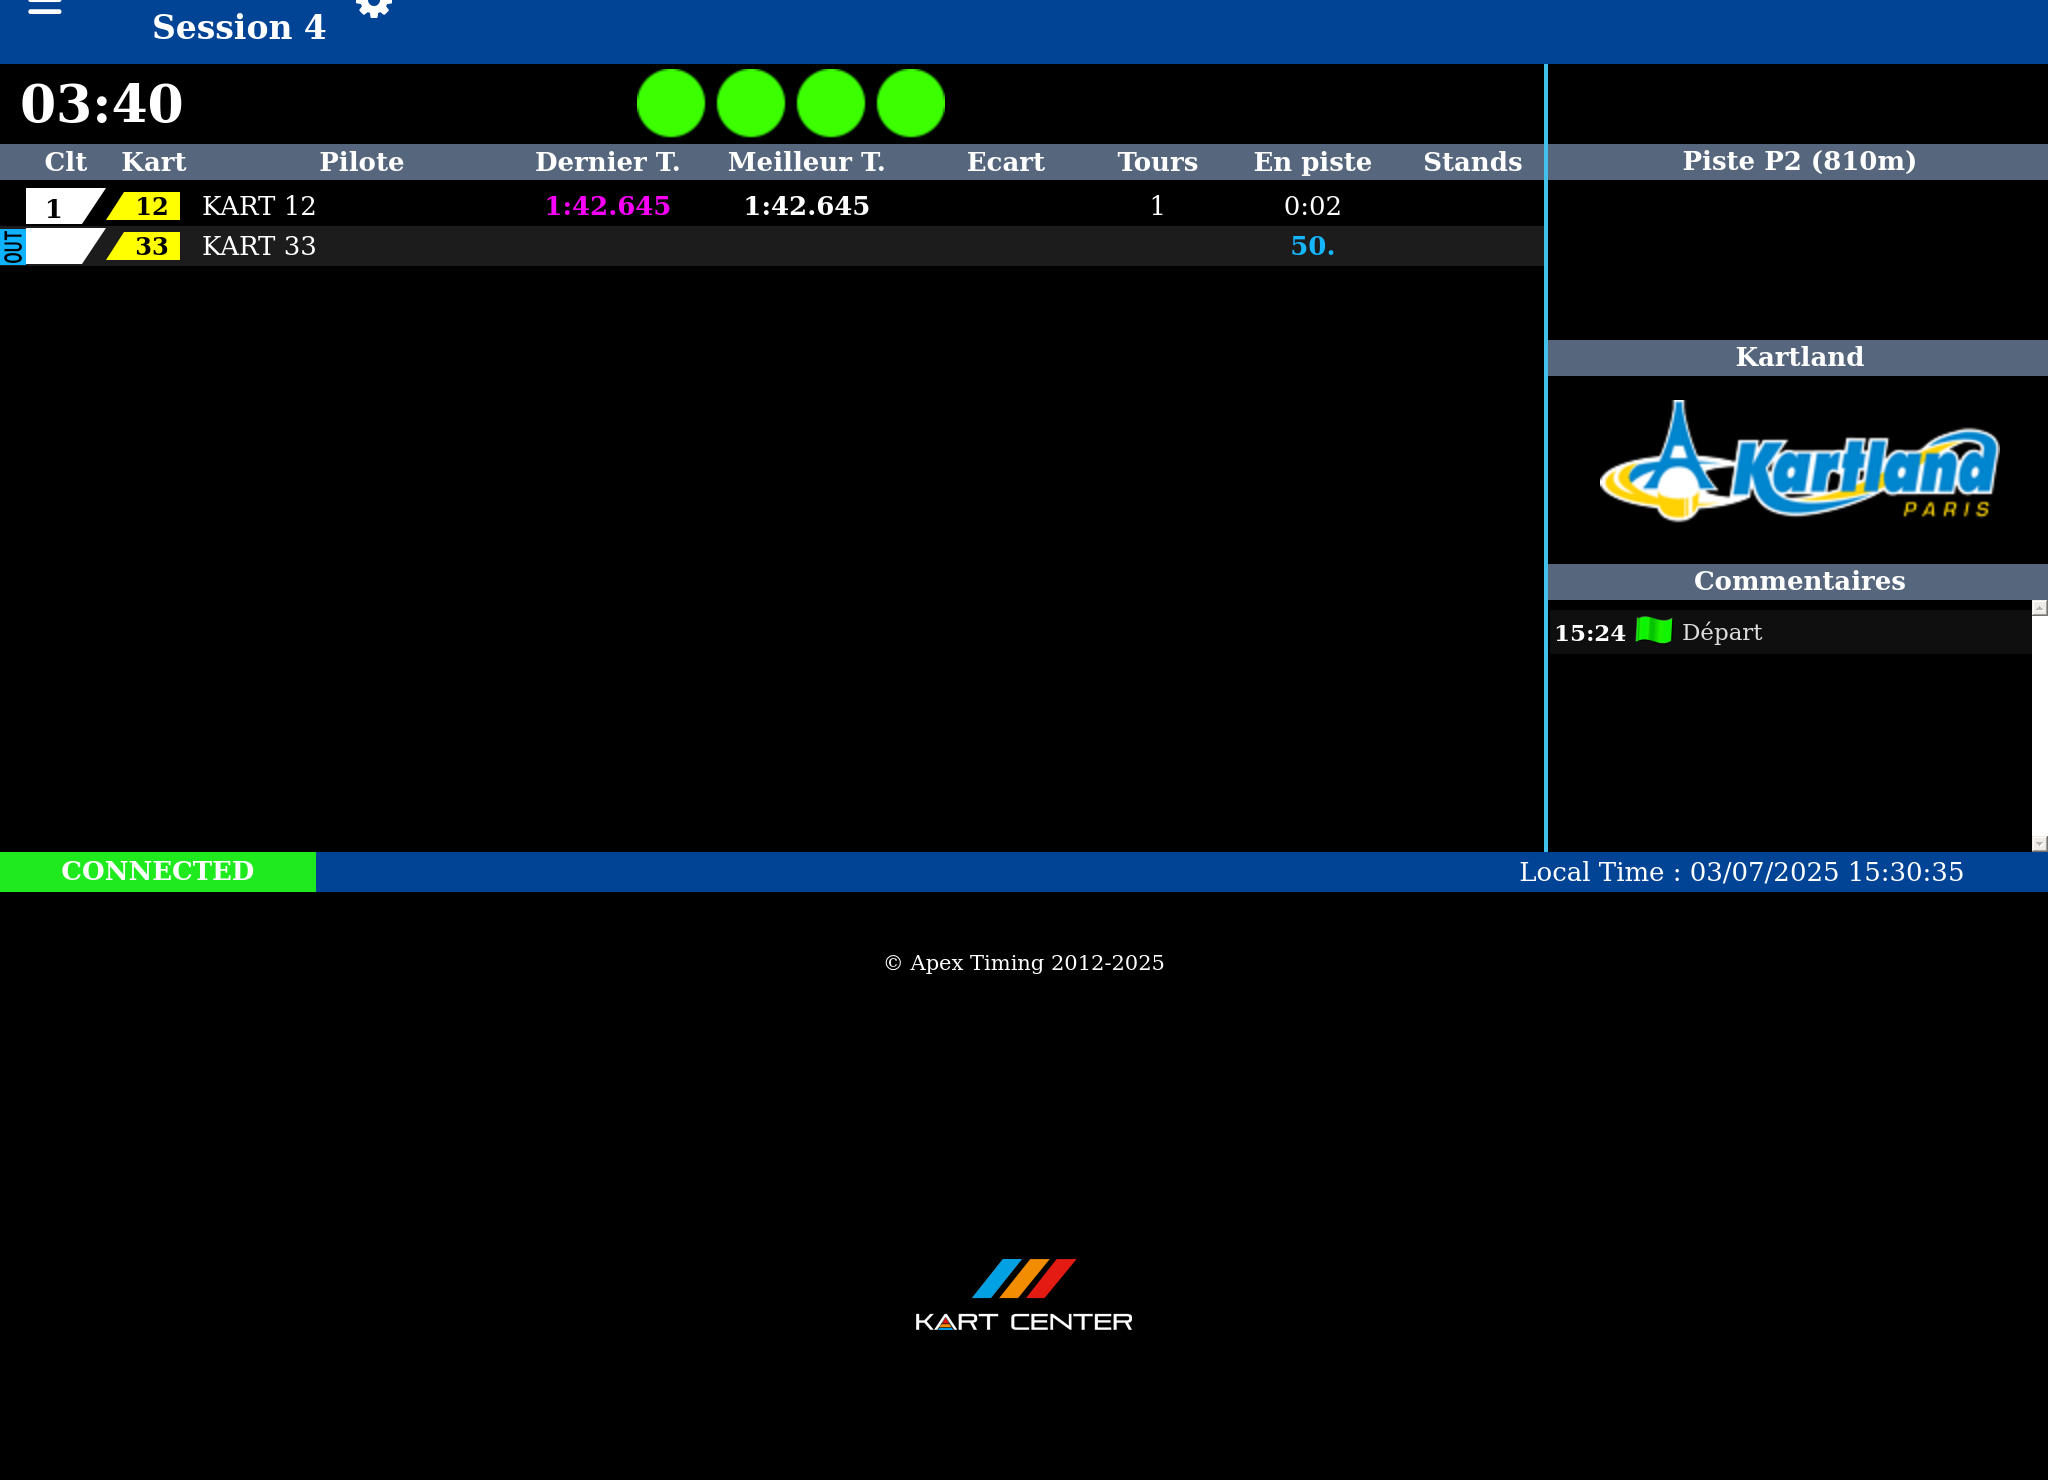Click the Session 4 title
The height and width of the screenshot is (1480, 2048).
click(x=239, y=27)
